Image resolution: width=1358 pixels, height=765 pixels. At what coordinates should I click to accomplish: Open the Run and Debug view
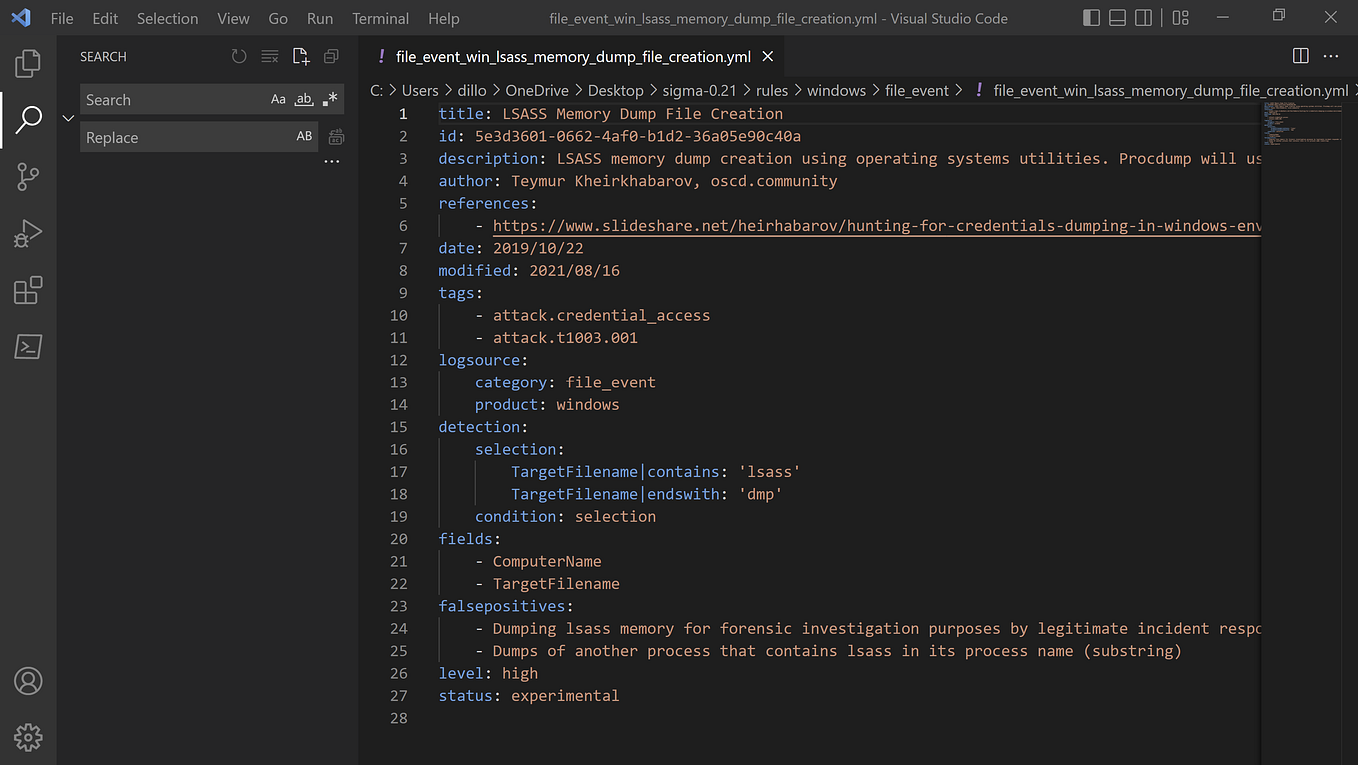point(27,232)
